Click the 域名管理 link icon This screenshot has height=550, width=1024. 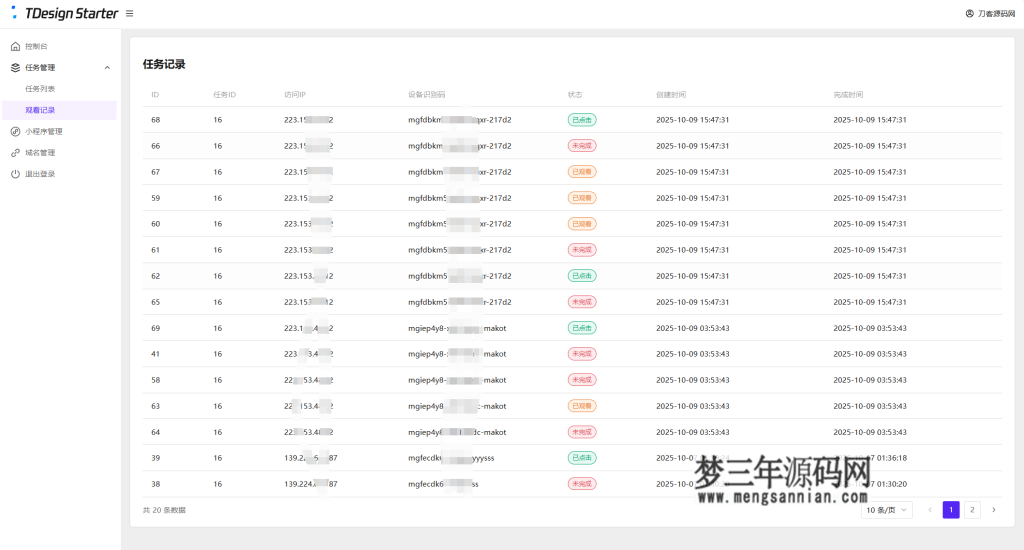16,153
